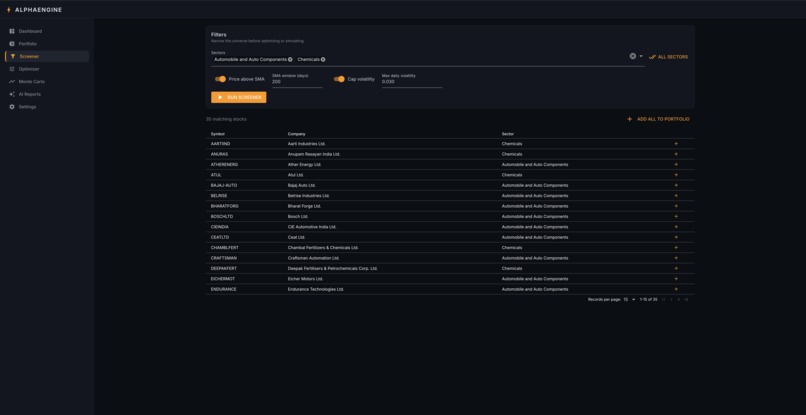The height and width of the screenshot is (415, 806).
Task: Select the Screener sidebar item
Action: click(x=47, y=57)
